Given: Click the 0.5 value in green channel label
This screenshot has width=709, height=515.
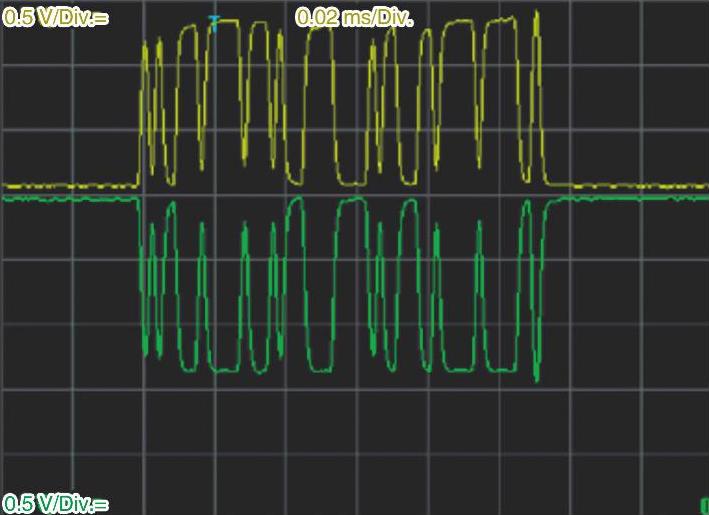Looking at the screenshot, I should point(16,503).
